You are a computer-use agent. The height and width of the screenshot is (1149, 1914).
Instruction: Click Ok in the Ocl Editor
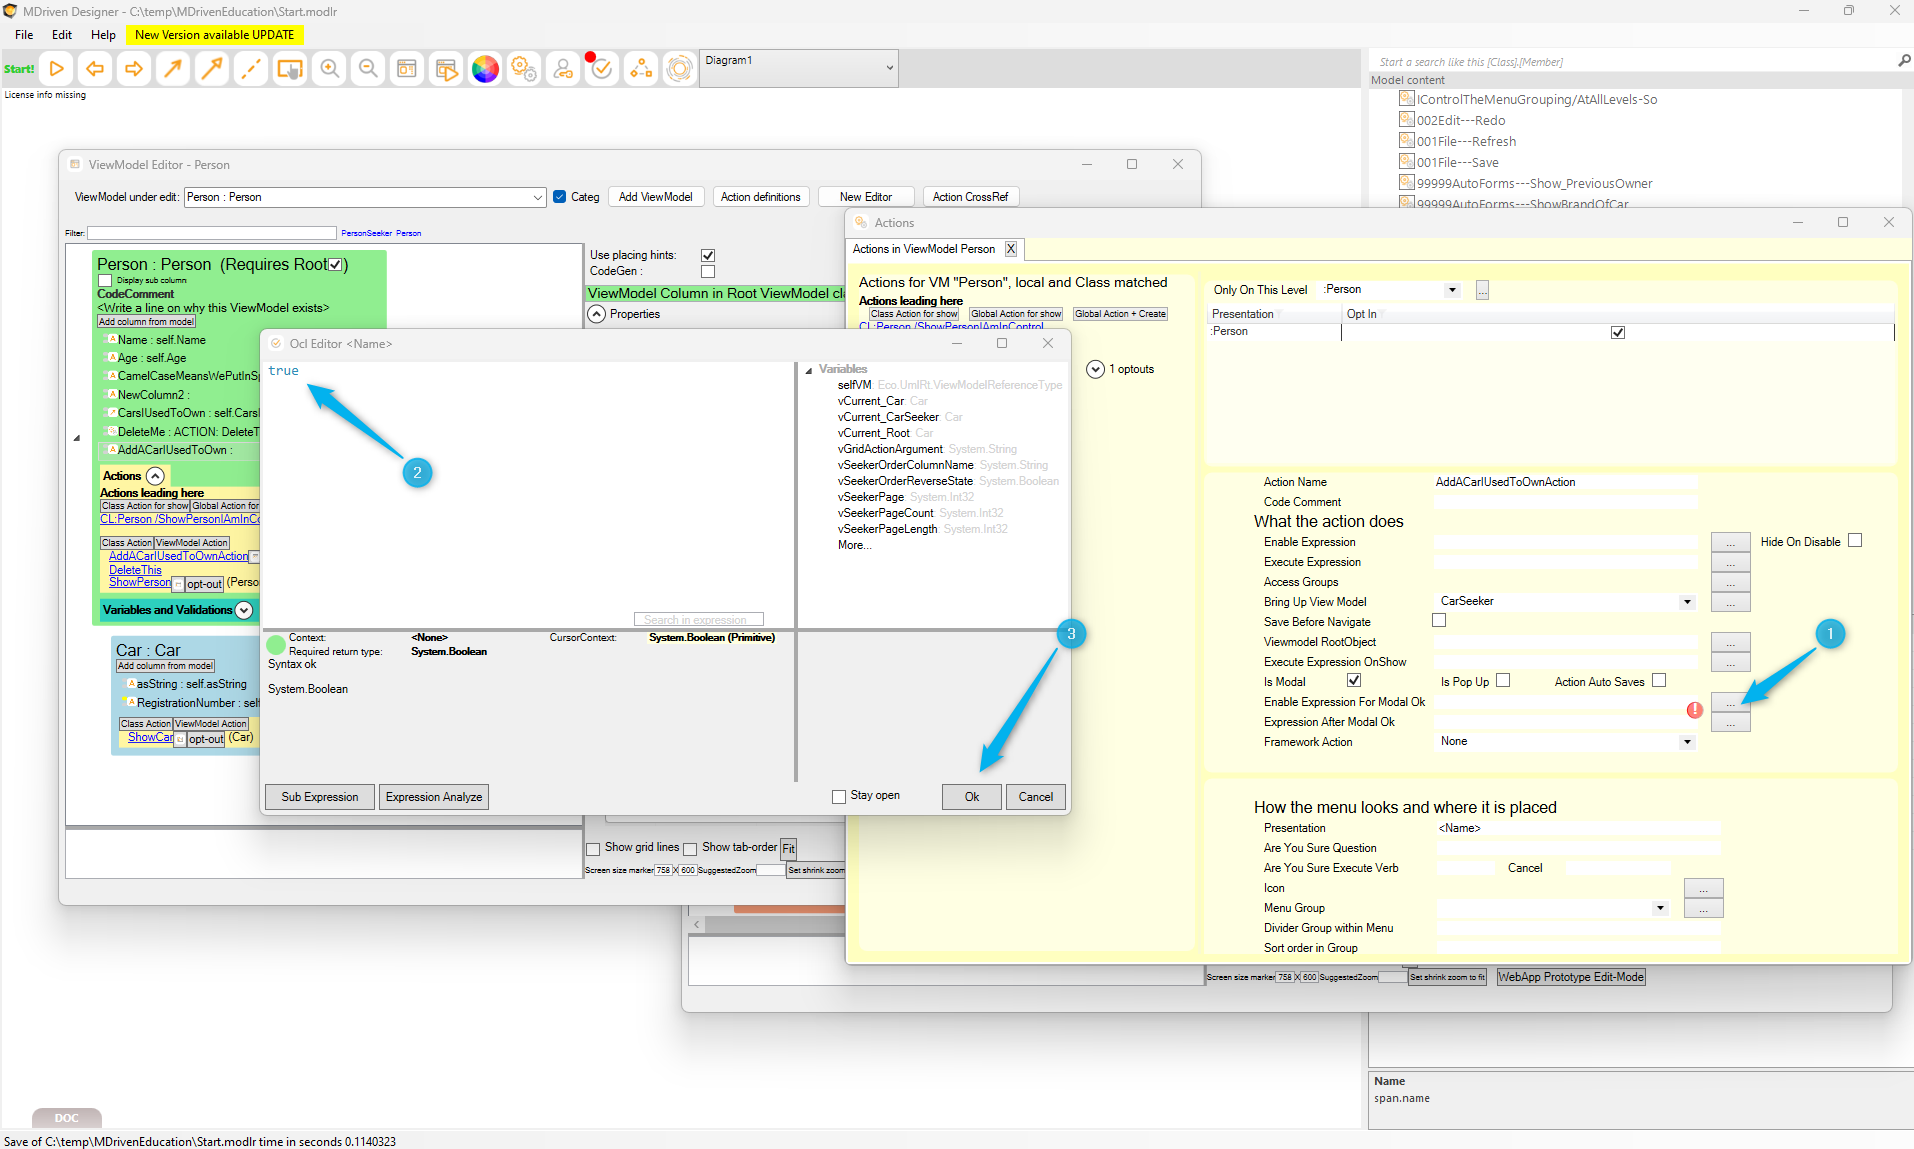(x=971, y=797)
